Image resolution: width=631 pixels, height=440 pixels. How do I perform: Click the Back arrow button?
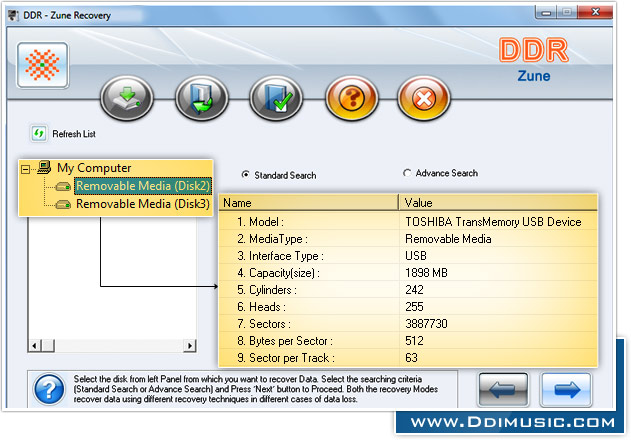click(x=503, y=389)
